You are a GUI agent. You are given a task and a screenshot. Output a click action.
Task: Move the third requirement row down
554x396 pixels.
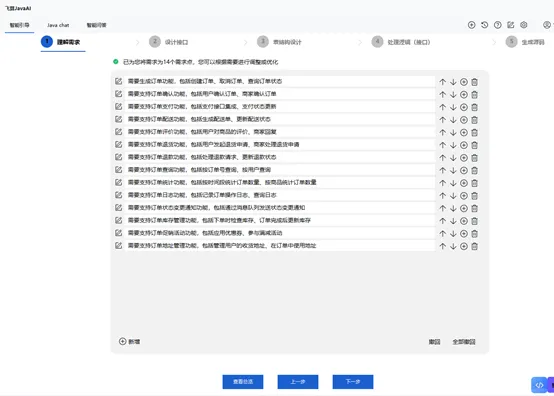(x=453, y=107)
